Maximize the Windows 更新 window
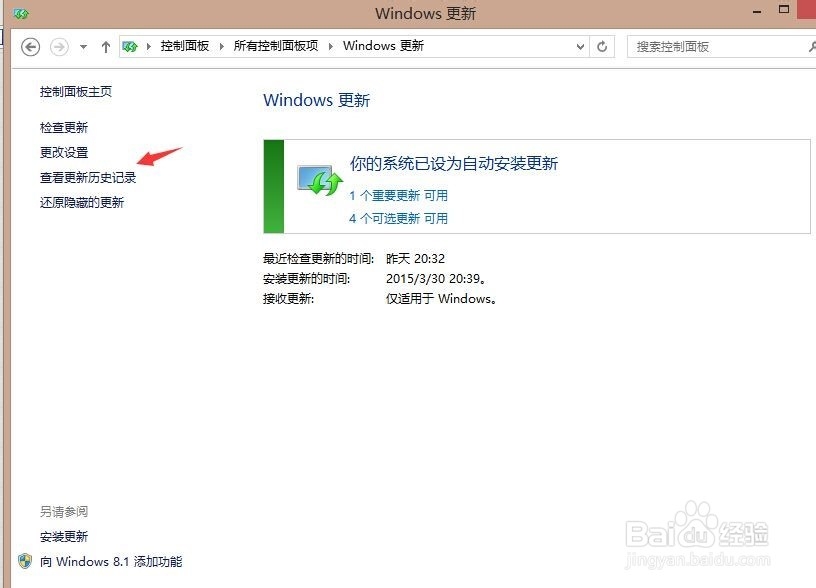The width and height of the screenshot is (816, 588). pos(784,9)
